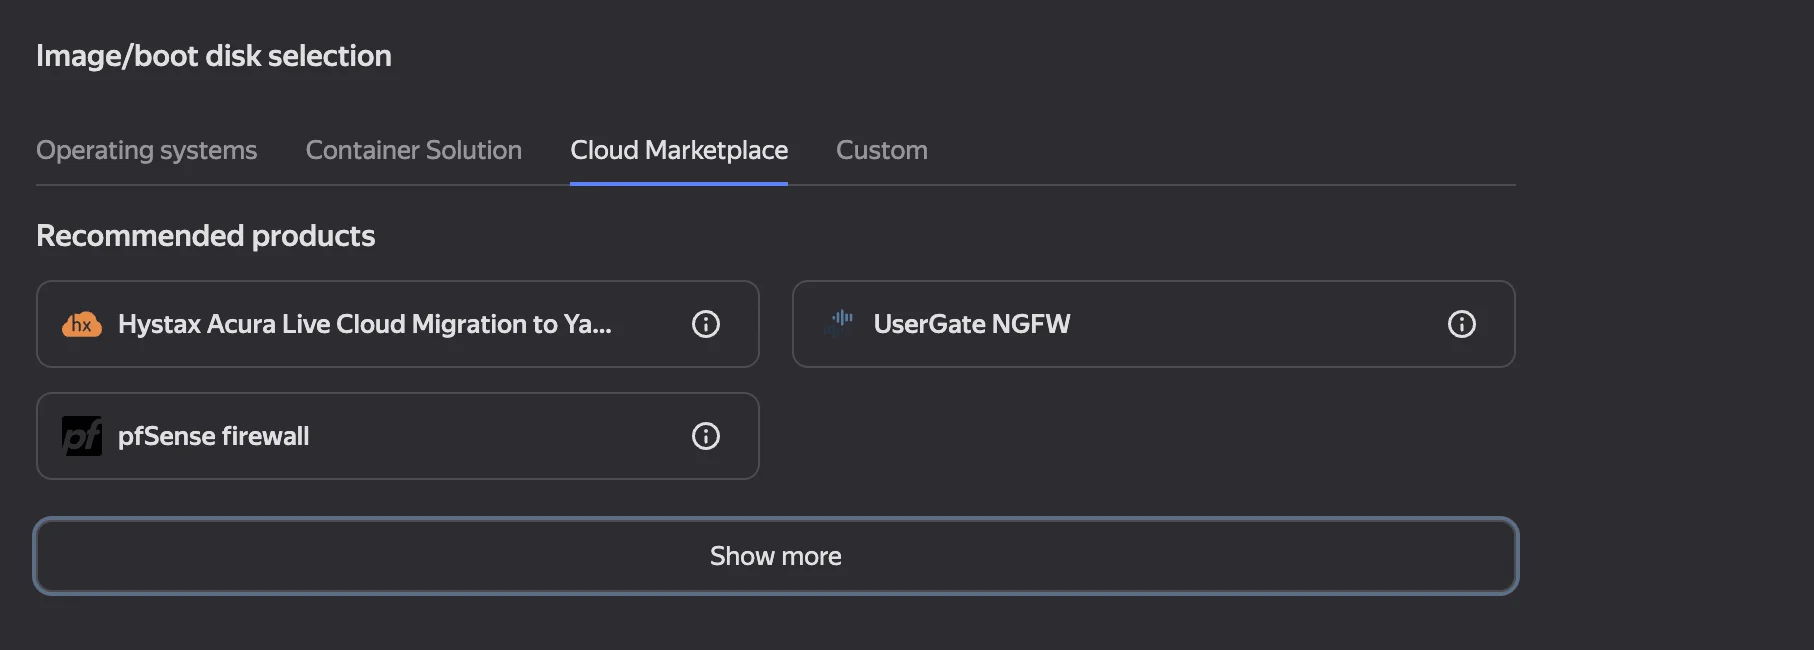Click the UserGate NGFW logo icon
The height and width of the screenshot is (650, 1814).
pyautogui.click(x=840, y=322)
